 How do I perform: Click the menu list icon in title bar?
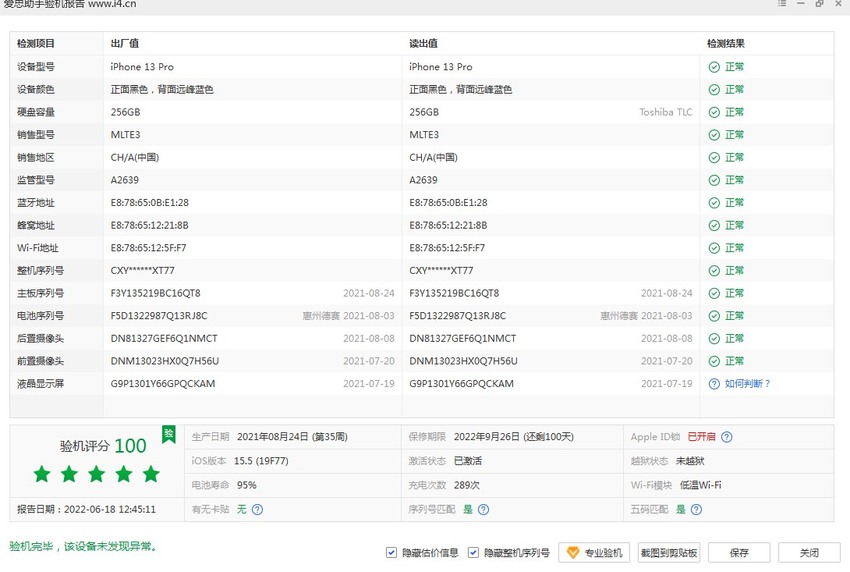[782, 3]
